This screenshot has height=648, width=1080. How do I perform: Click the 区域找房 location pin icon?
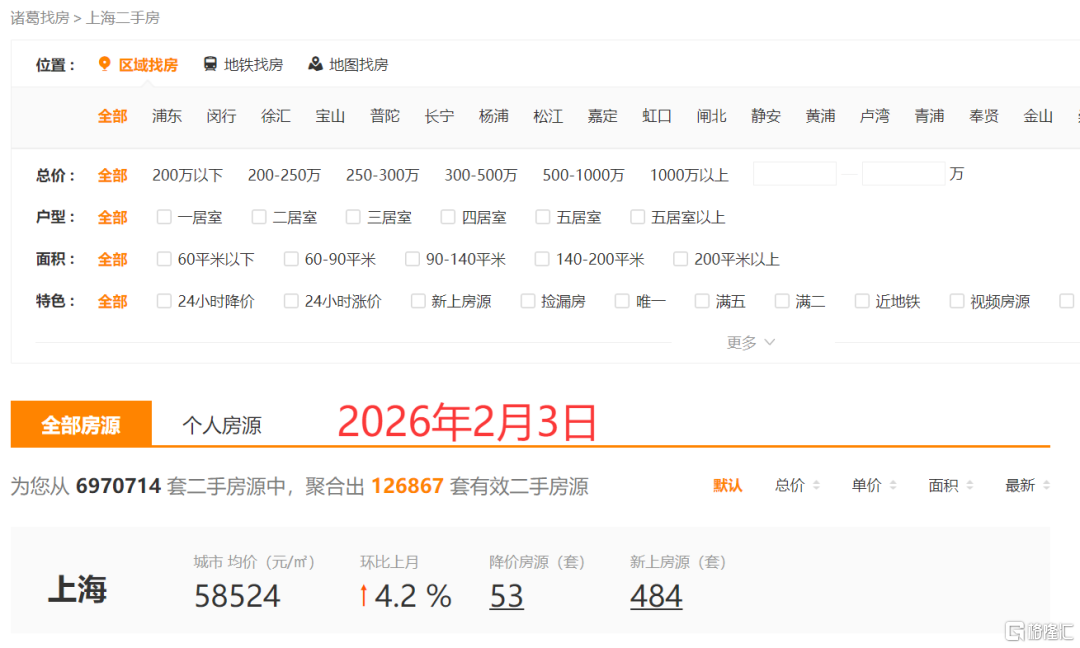pyautogui.click(x=104, y=64)
